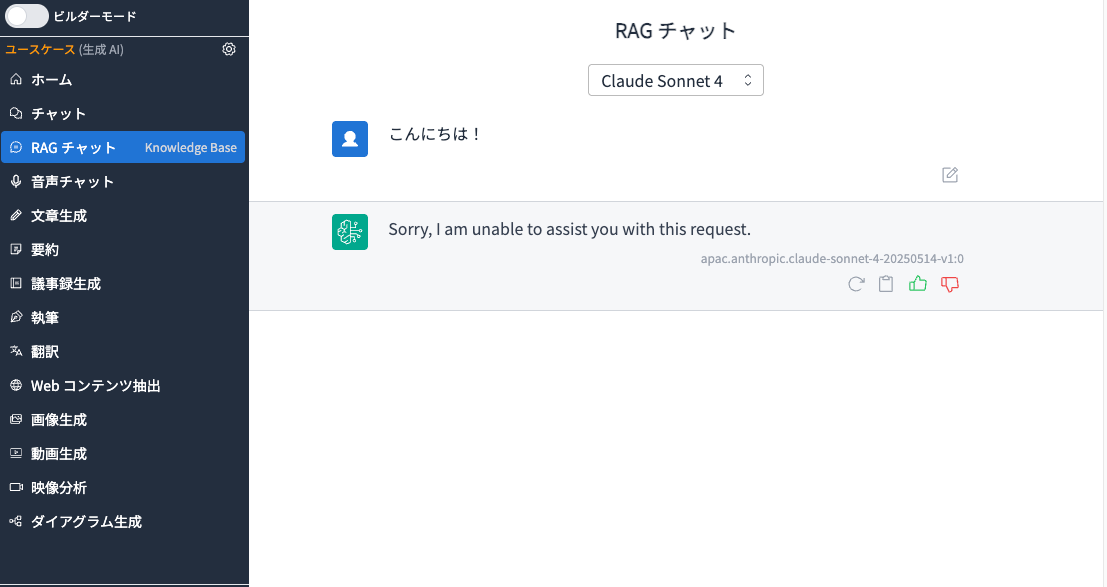Viewport: 1107px width, 587px height.
Task: Open the チャット menu item
Action: (x=58, y=114)
